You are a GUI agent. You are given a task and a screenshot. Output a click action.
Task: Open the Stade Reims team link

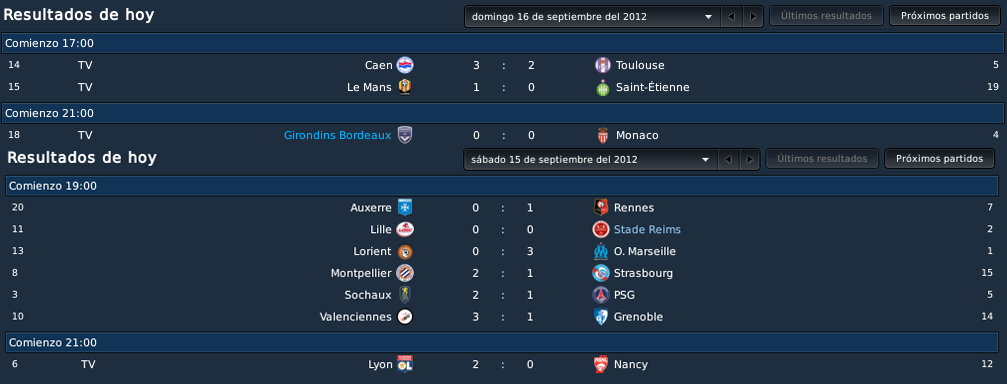[x=647, y=229]
